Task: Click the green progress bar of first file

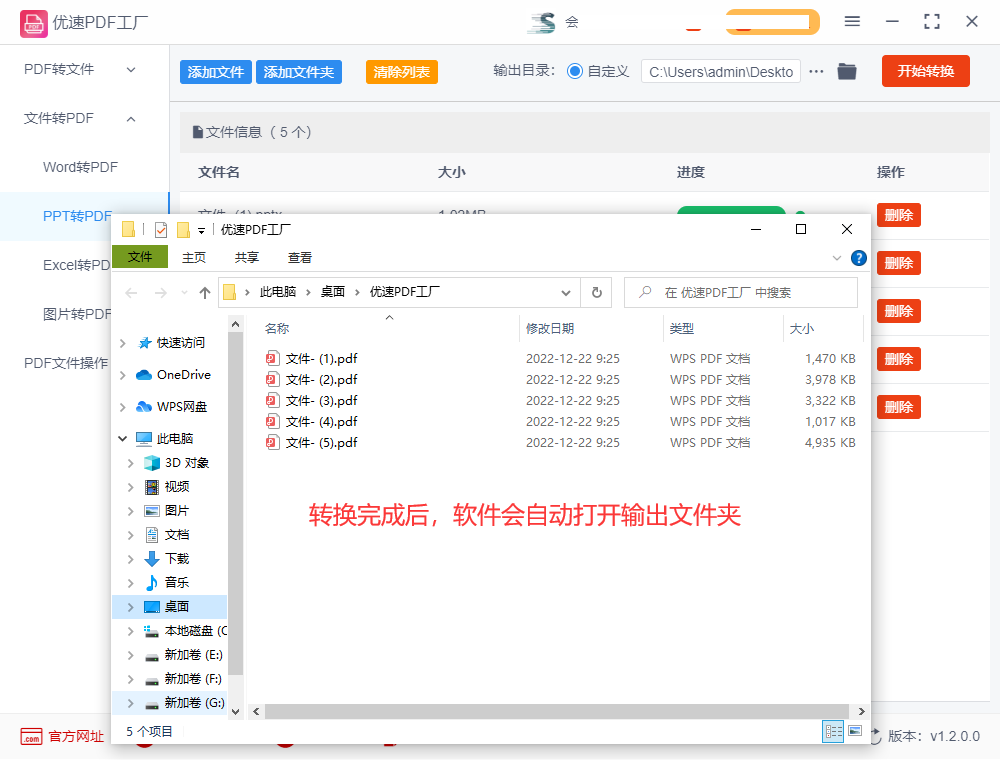Action: (x=731, y=210)
